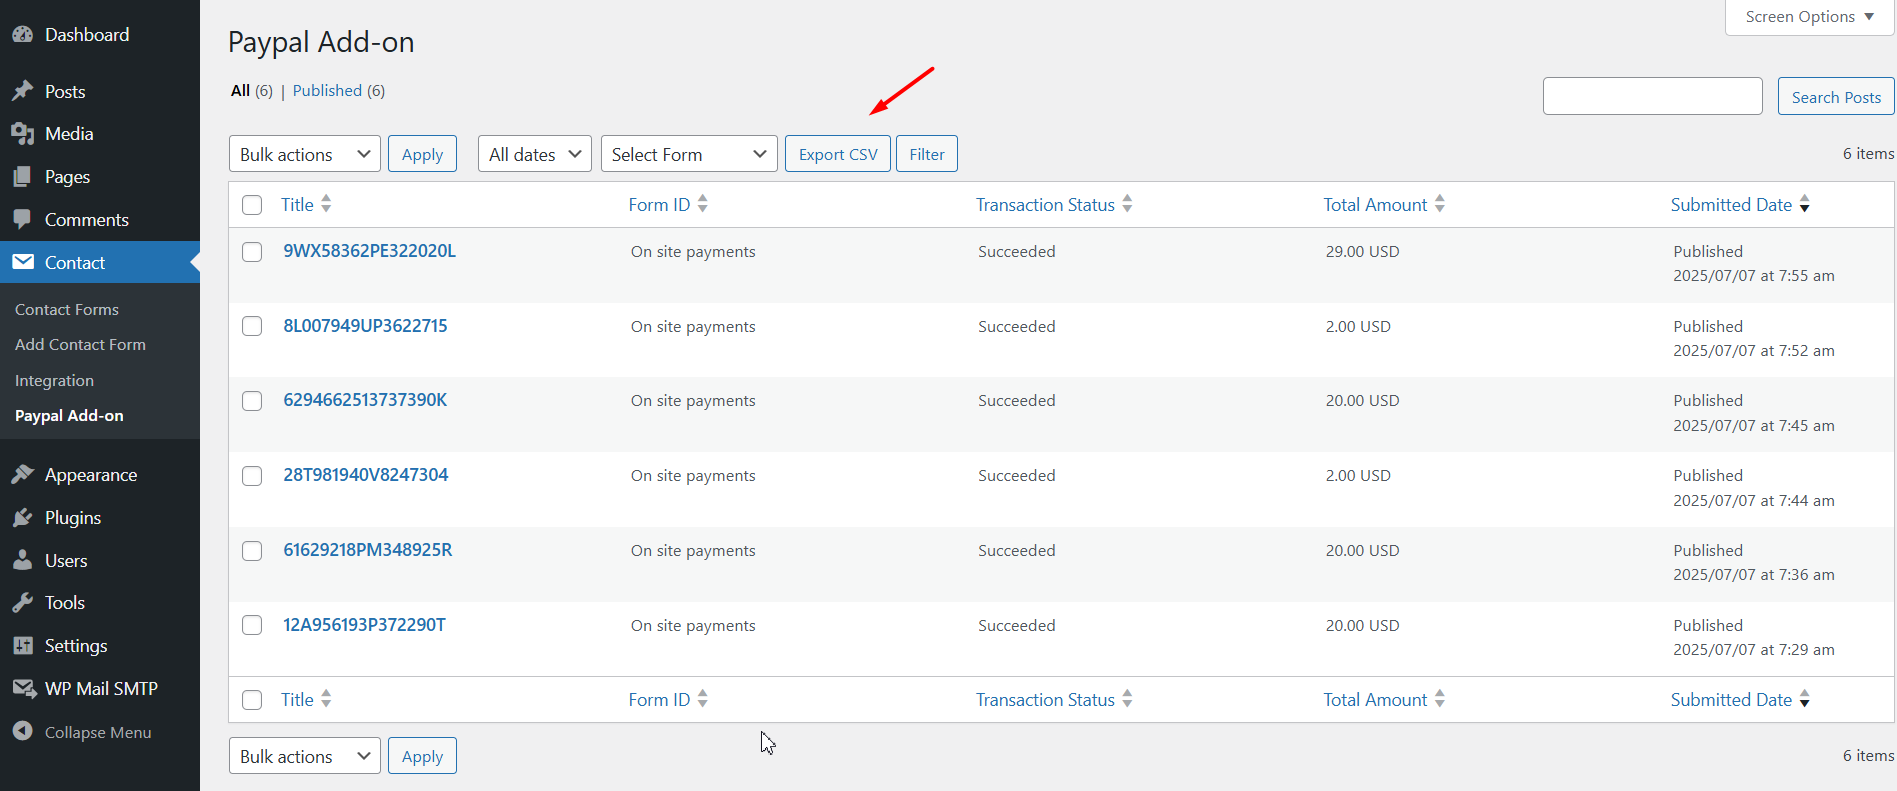Toggle the select-all checkbox in table footer
The height and width of the screenshot is (791, 1897).
click(x=252, y=700)
